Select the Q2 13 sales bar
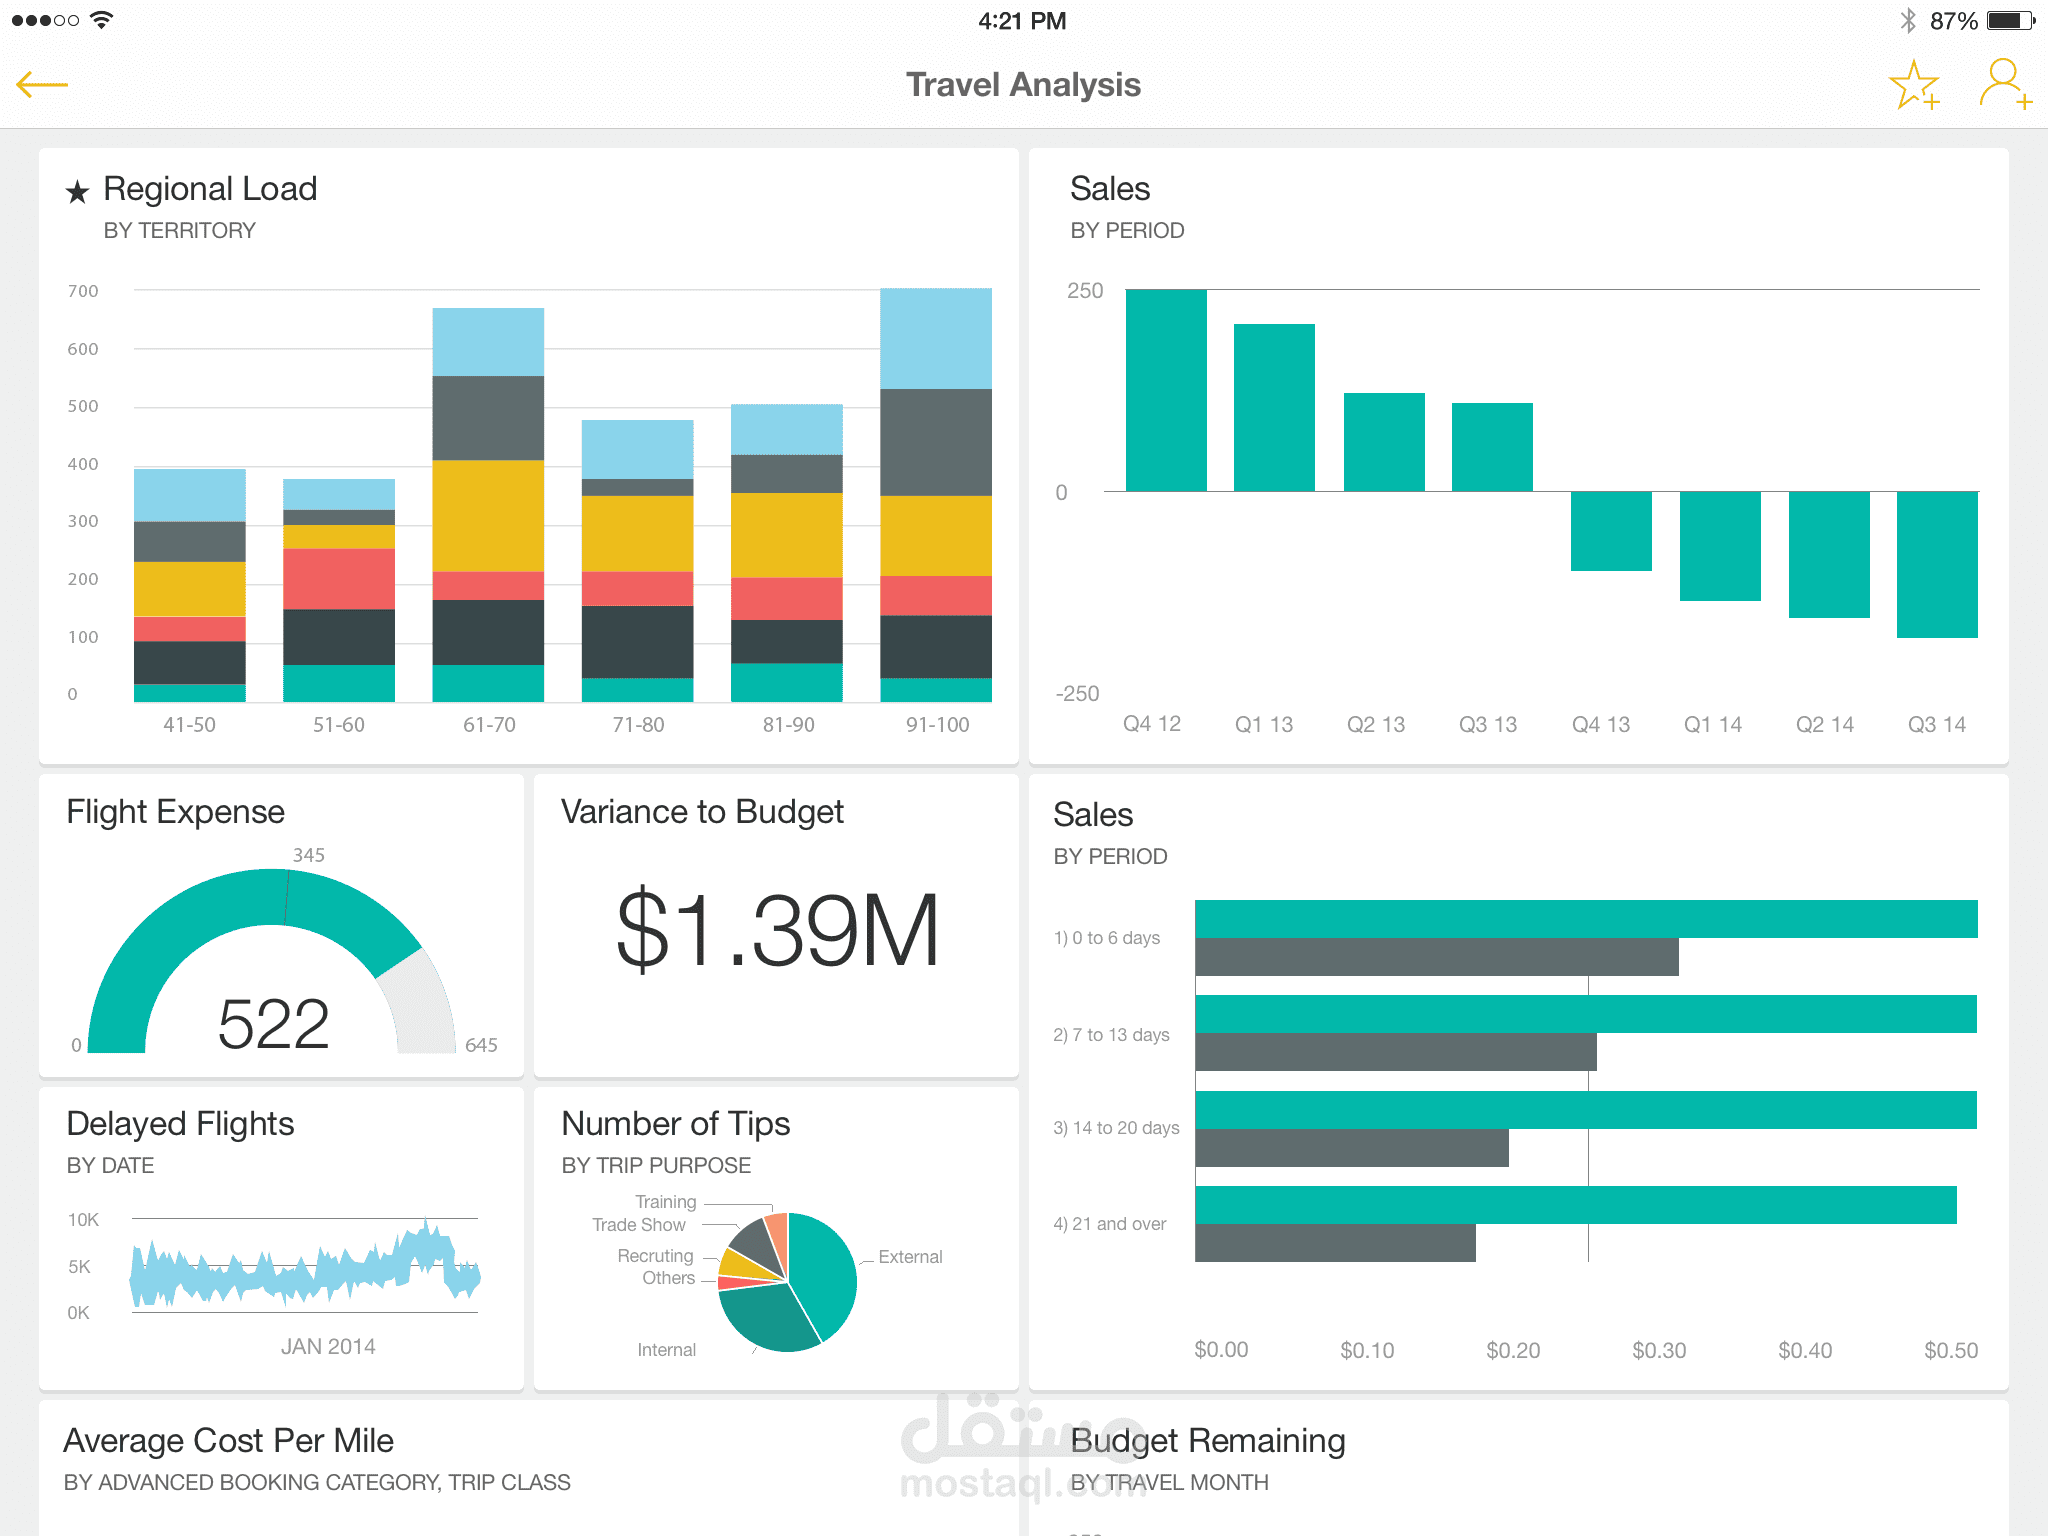This screenshot has width=2048, height=1536. tap(1384, 442)
